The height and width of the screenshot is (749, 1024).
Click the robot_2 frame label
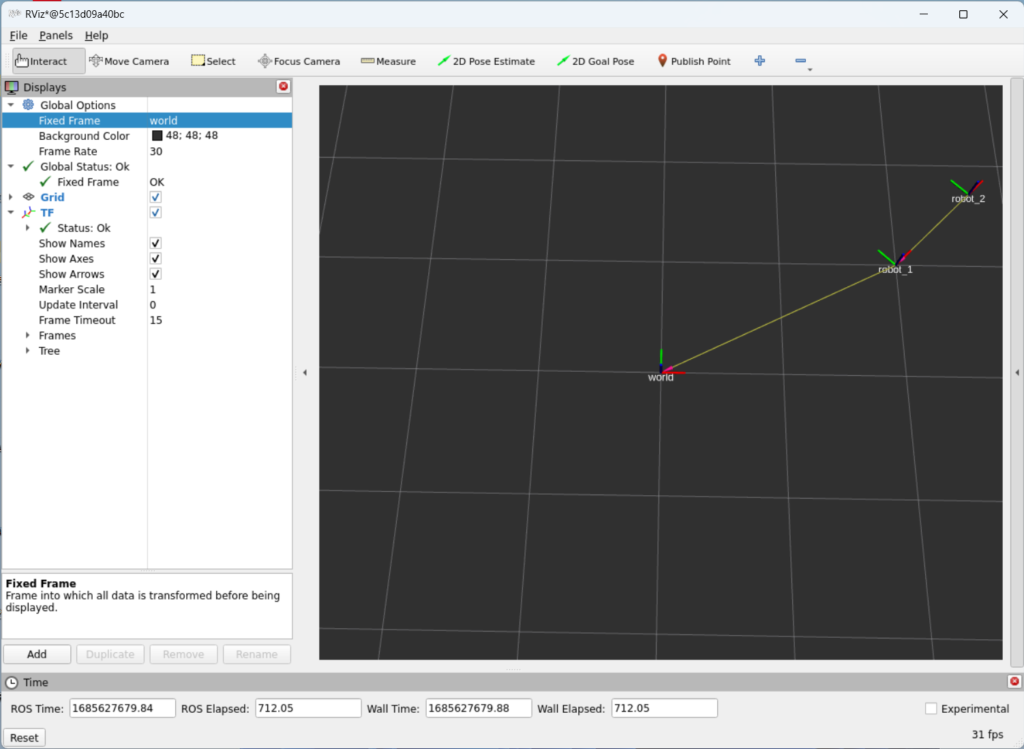[968, 199]
